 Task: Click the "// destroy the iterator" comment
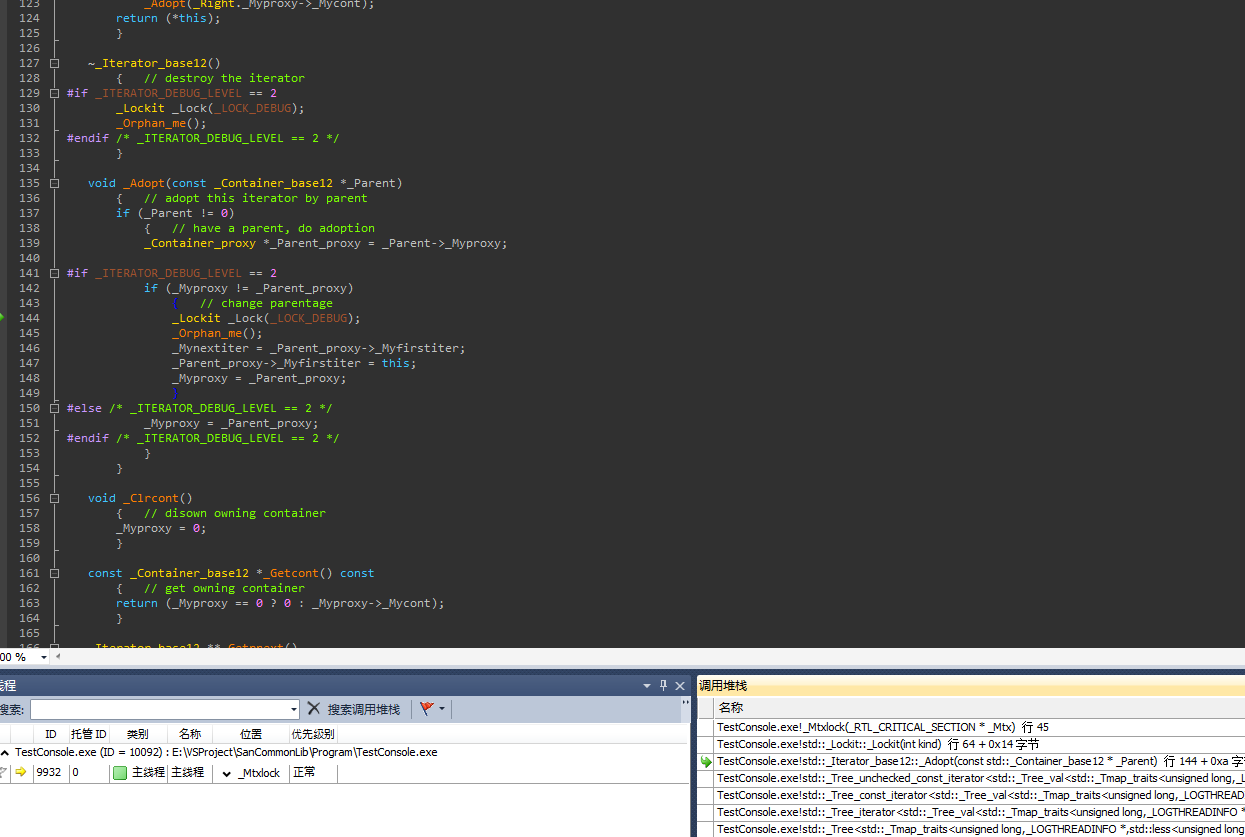(x=224, y=78)
